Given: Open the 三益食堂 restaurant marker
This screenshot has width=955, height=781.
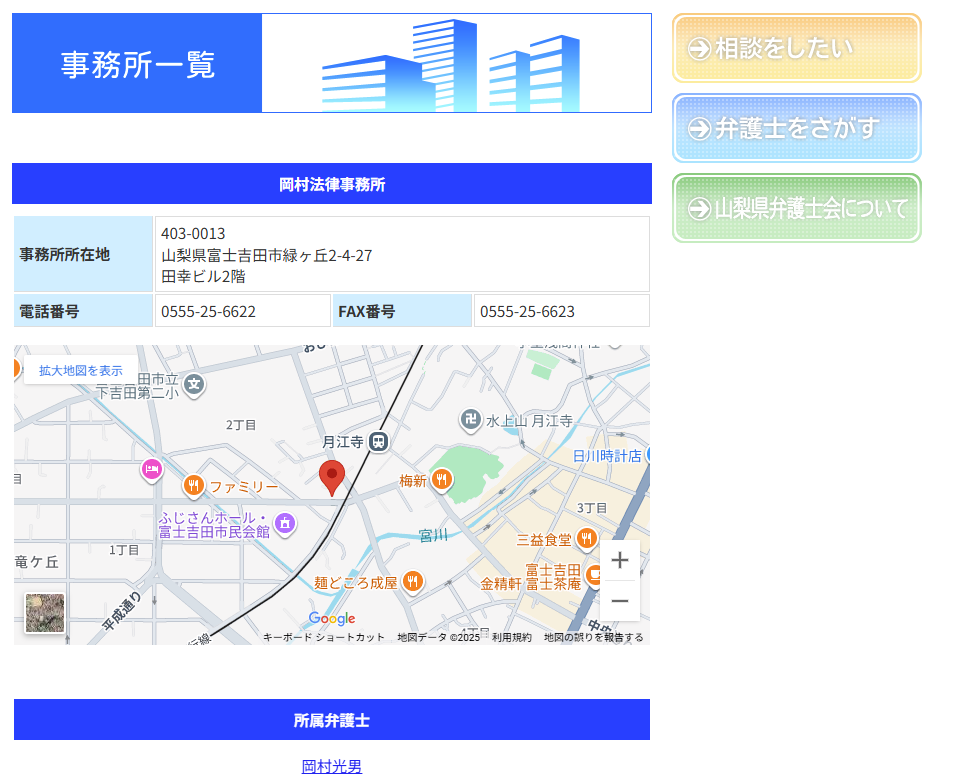Looking at the screenshot, I should point(587,539).
